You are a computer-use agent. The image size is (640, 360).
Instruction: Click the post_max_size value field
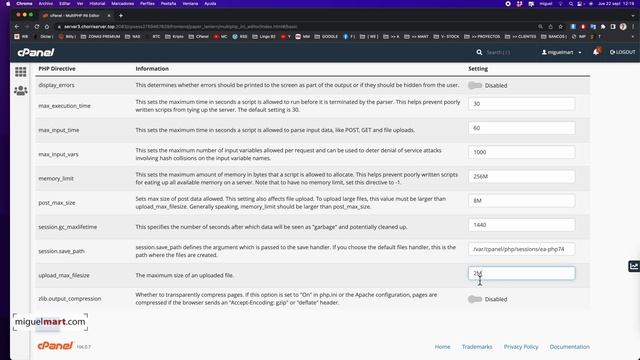click(522, 200)
